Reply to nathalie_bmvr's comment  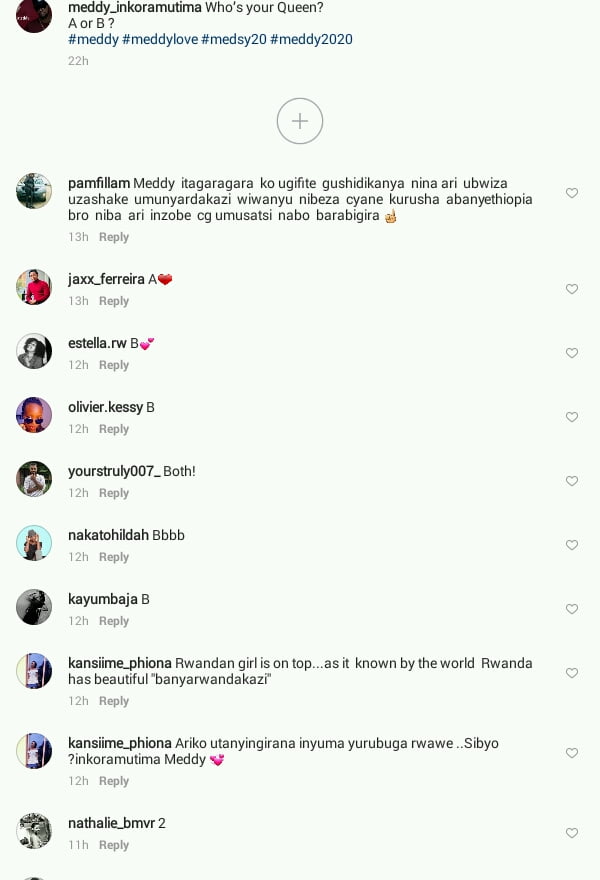click(114, 845)
